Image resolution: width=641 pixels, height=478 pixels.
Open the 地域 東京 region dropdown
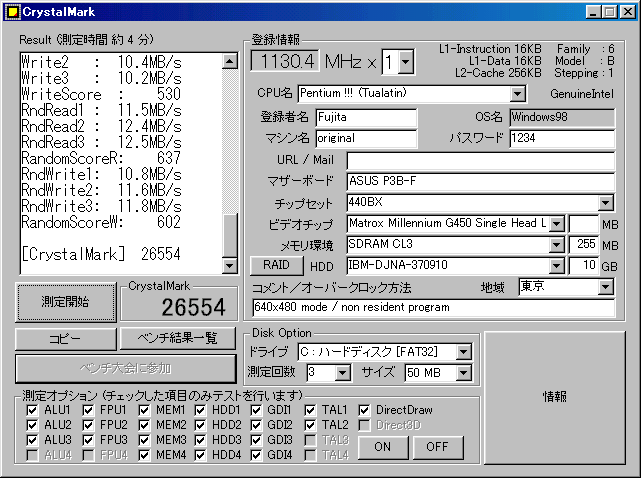click(x=605, y=287)
